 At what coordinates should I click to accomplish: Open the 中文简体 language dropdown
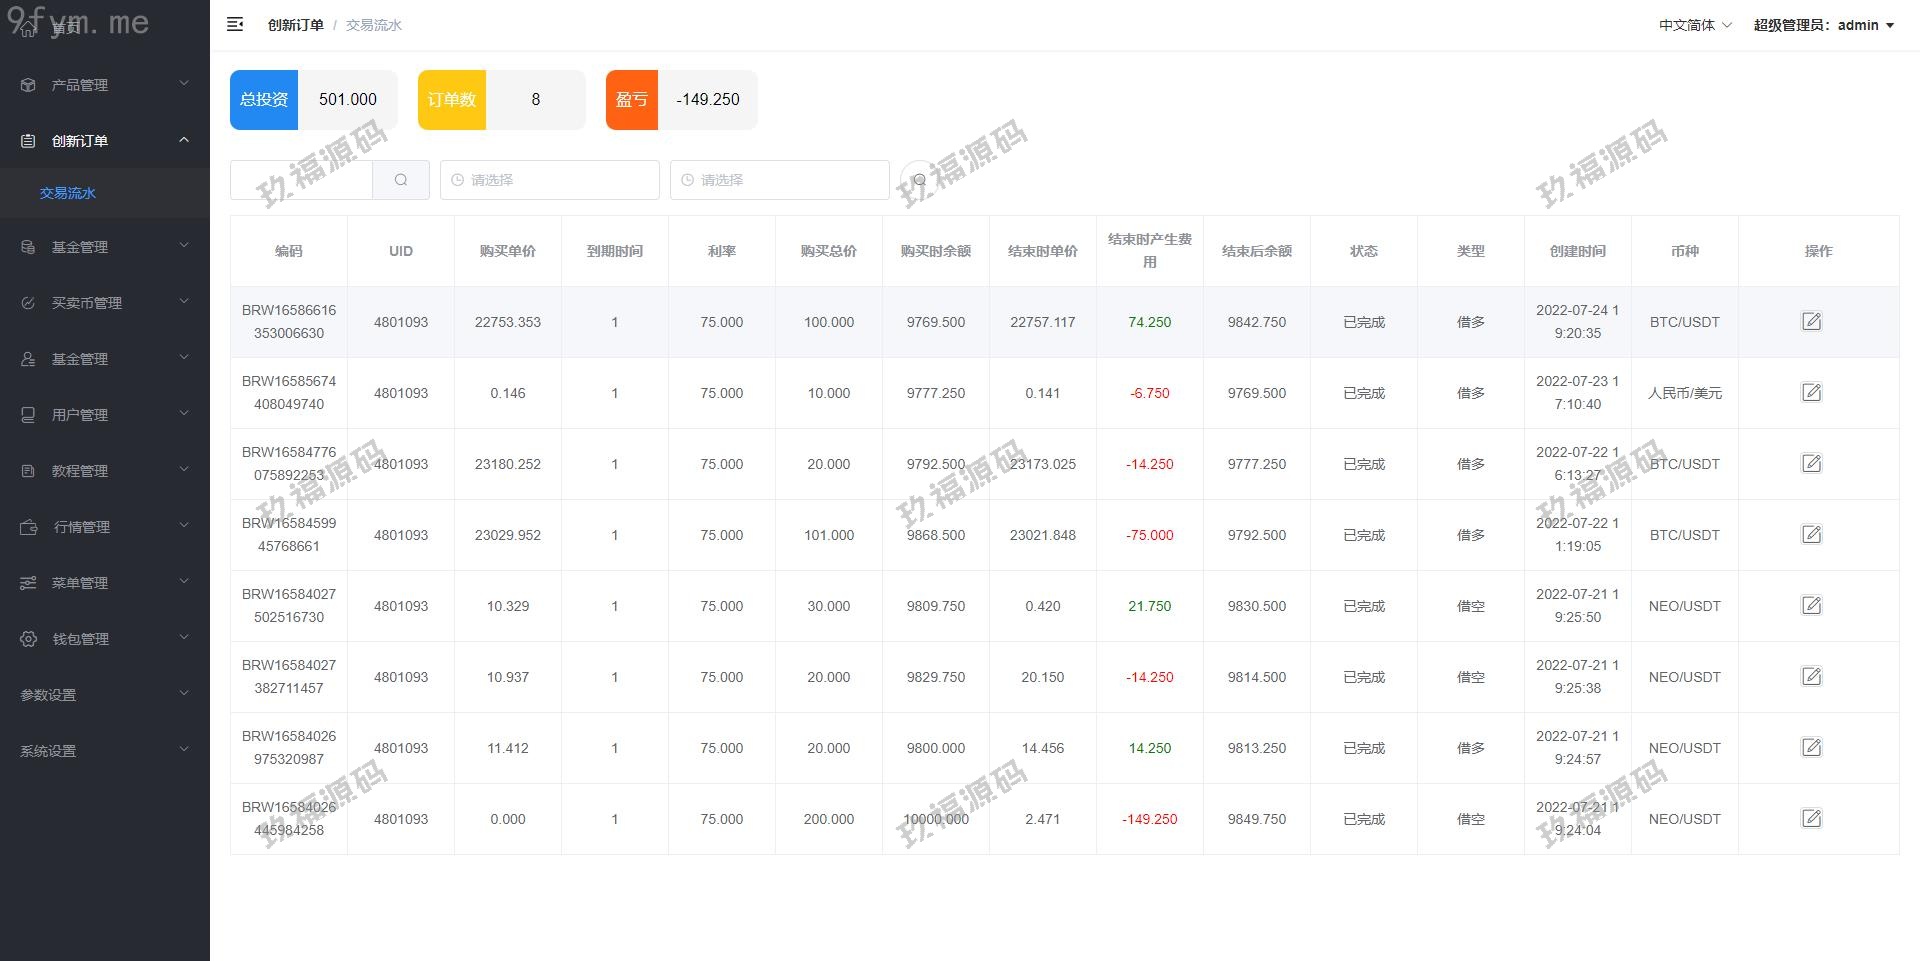(1695, 25)
